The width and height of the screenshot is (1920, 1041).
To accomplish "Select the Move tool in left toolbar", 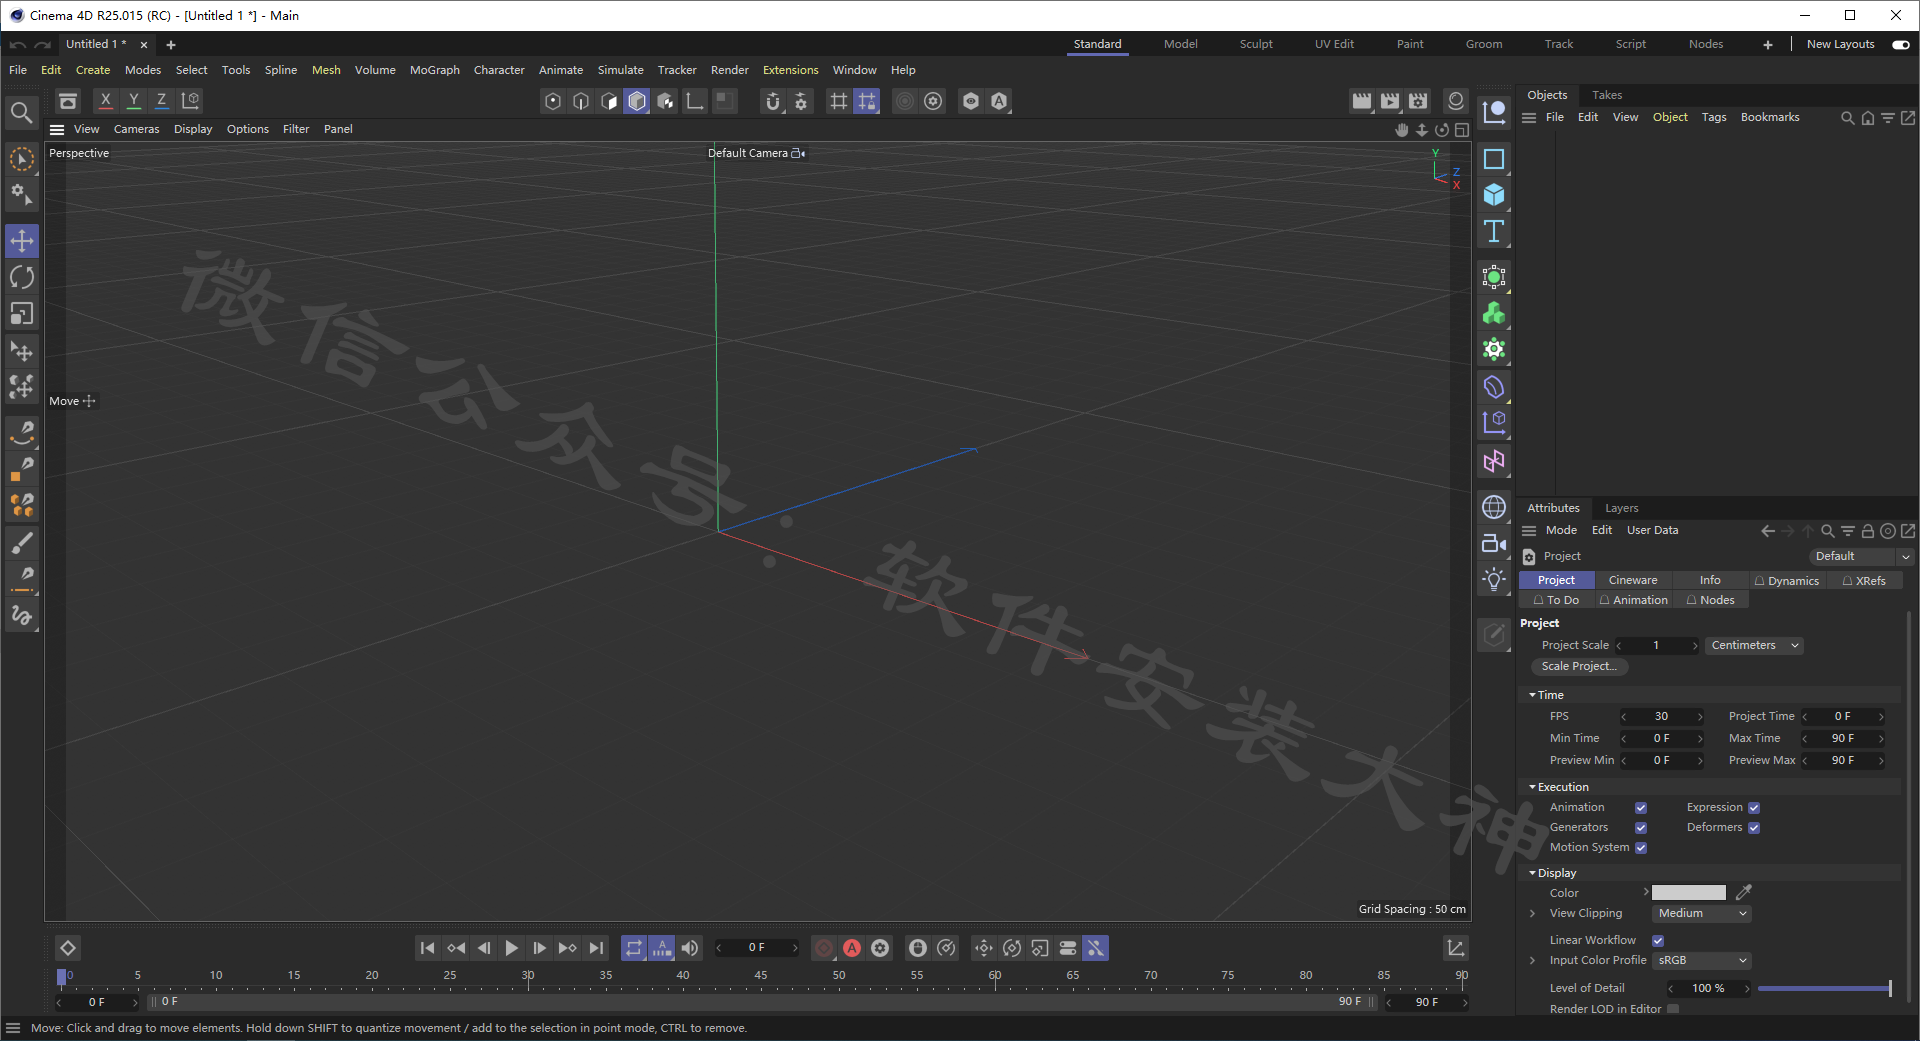I will tap(22, 240).
